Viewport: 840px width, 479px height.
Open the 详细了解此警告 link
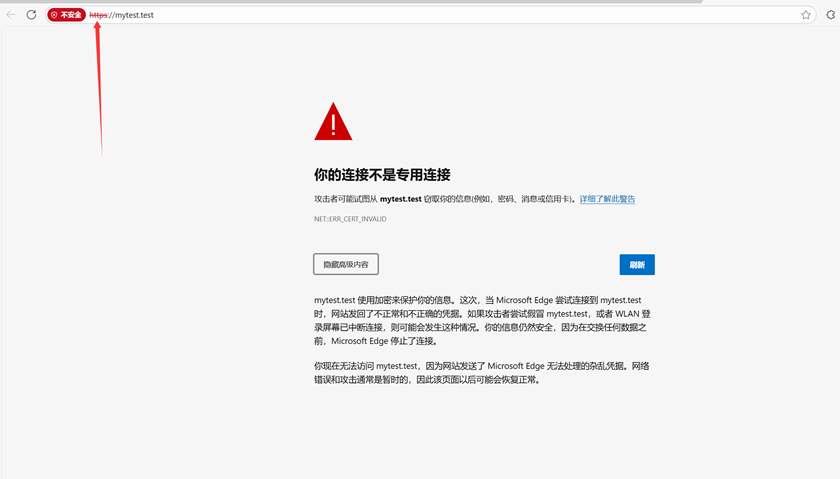tap(607, 199)
